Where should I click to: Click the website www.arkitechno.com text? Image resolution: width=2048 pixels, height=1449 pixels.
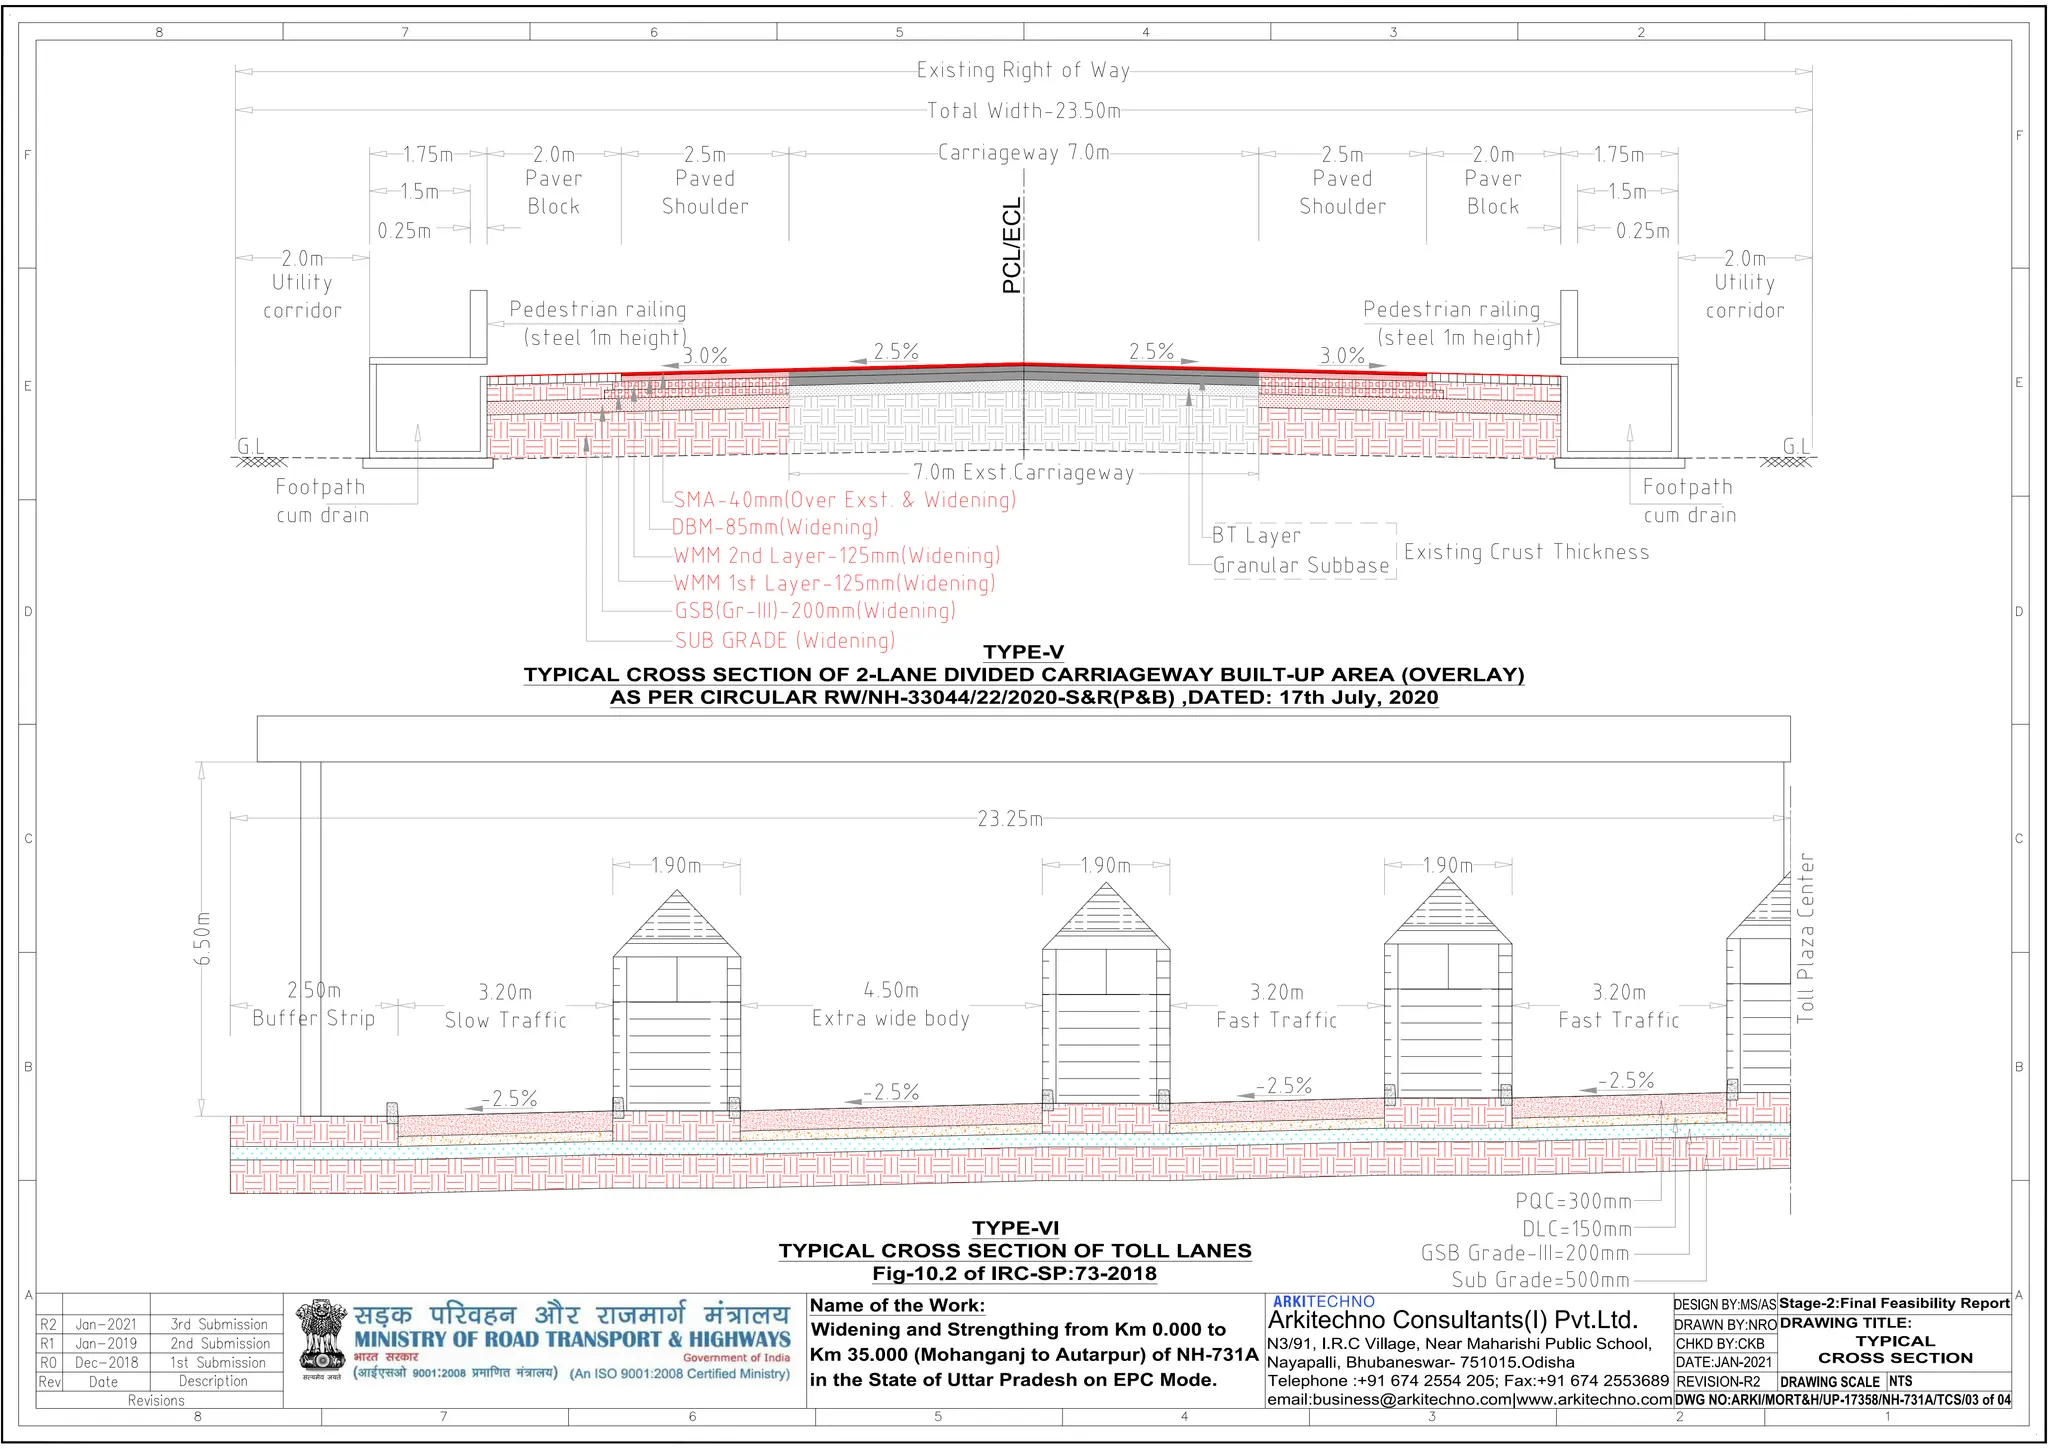(x=1594, y=1400)
